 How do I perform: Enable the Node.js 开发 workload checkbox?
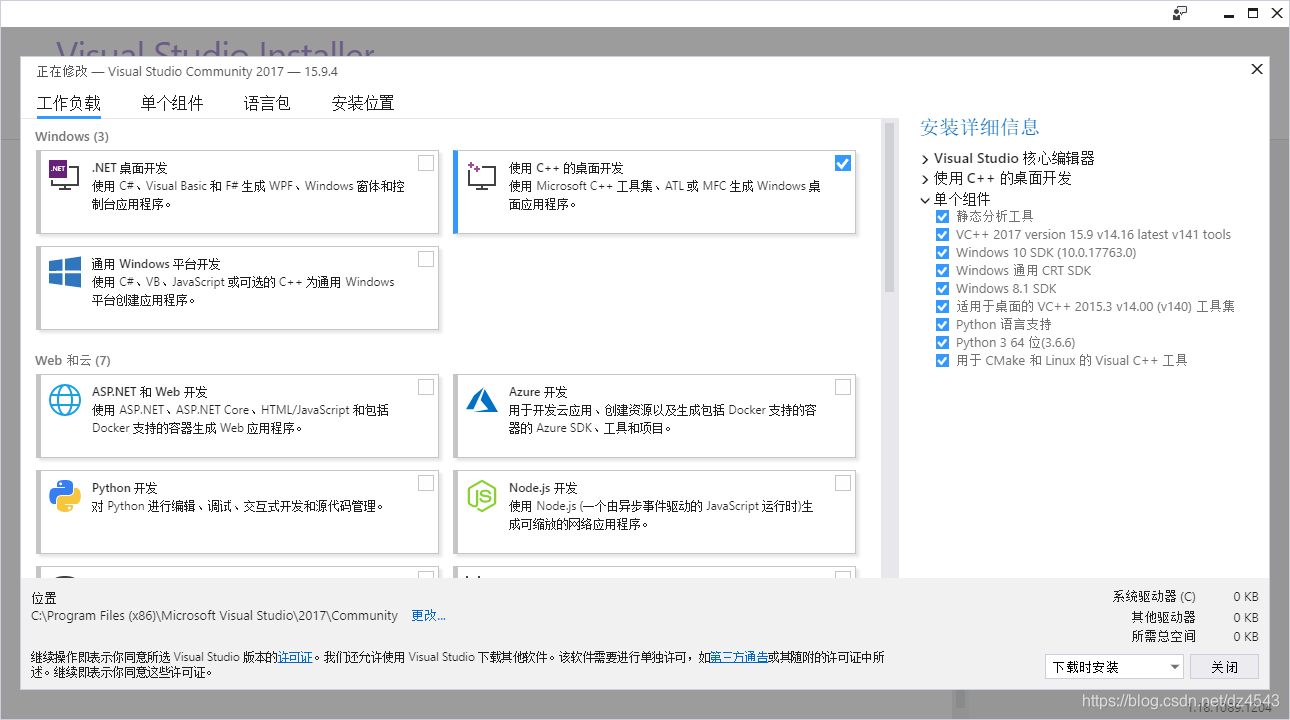[843, 483]
